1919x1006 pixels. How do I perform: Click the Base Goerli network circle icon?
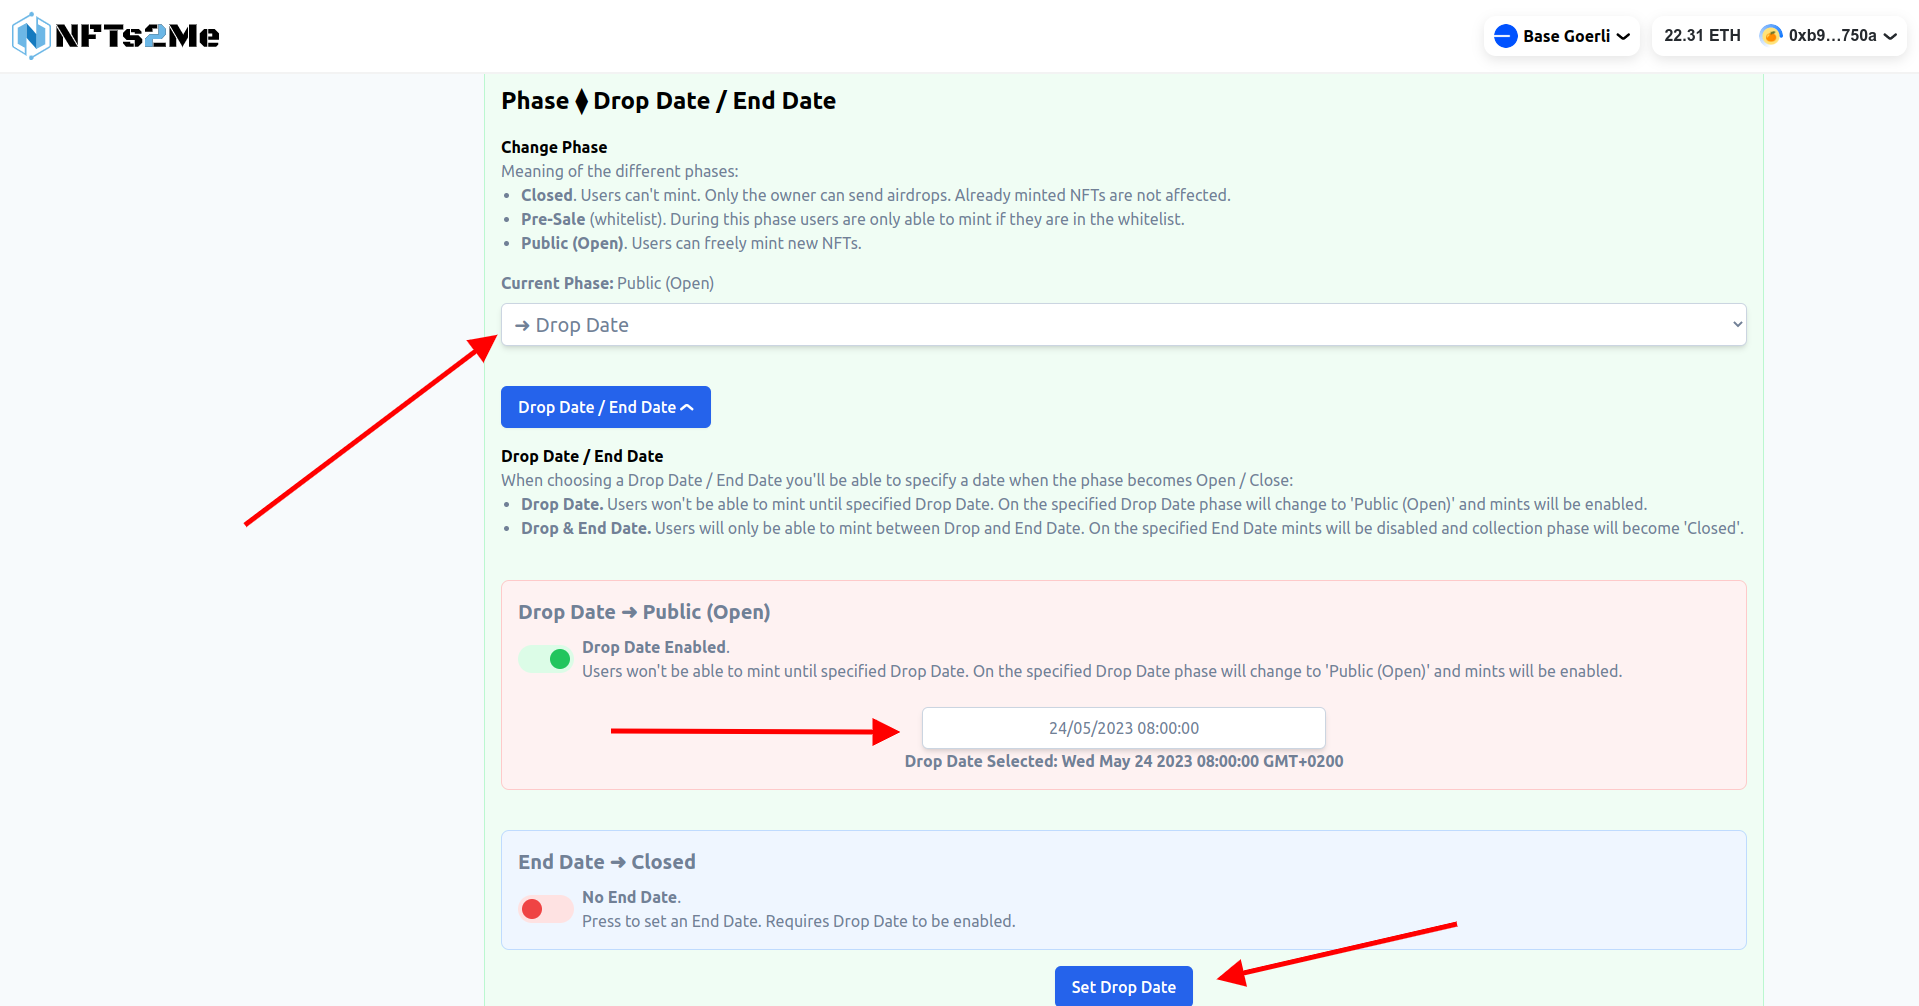[x=1505, y=36]
